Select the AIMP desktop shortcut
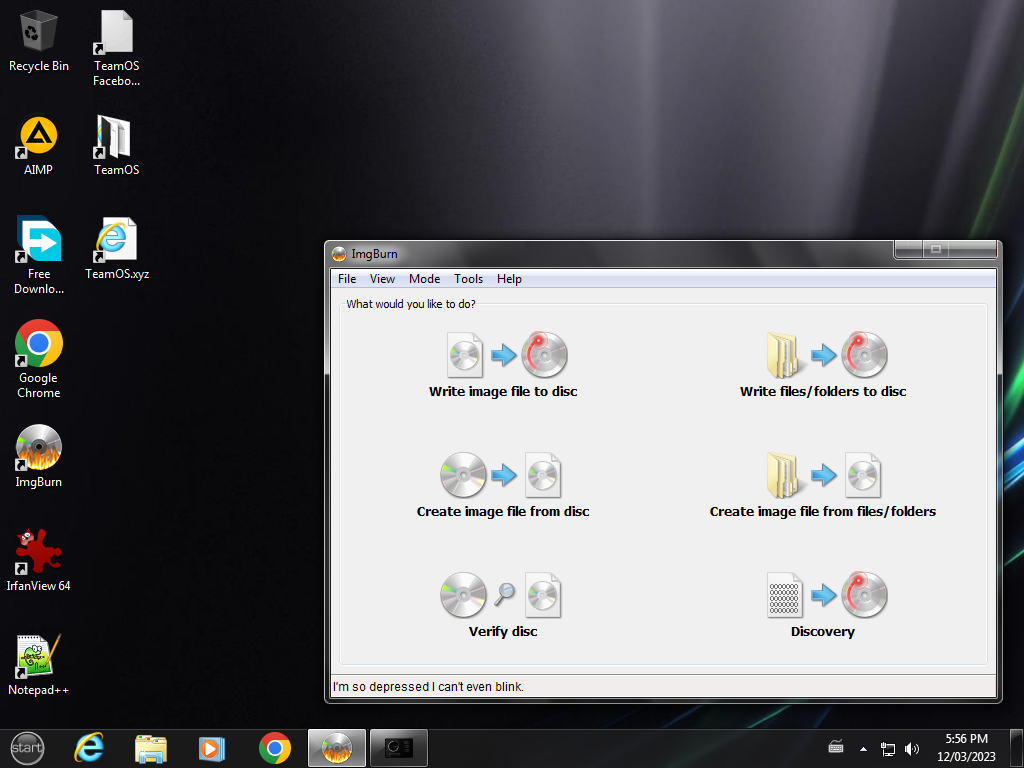The image size is (1024, 768). pyautogui.click(x=39, y=146)
